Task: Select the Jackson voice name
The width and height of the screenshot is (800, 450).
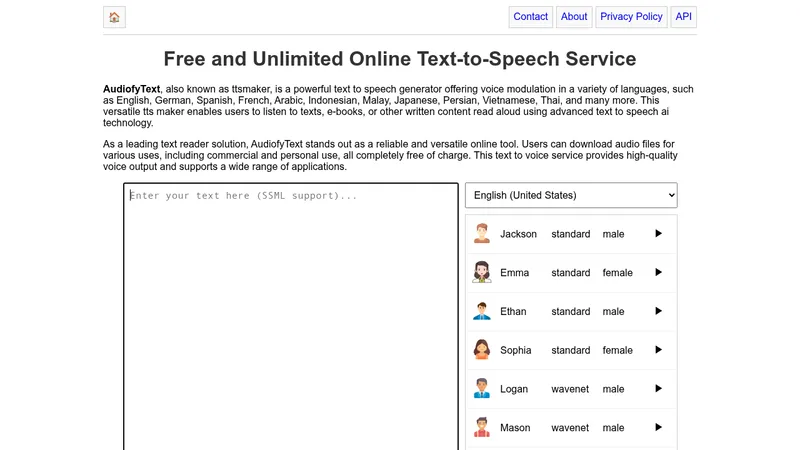Action: click(518, 234)
